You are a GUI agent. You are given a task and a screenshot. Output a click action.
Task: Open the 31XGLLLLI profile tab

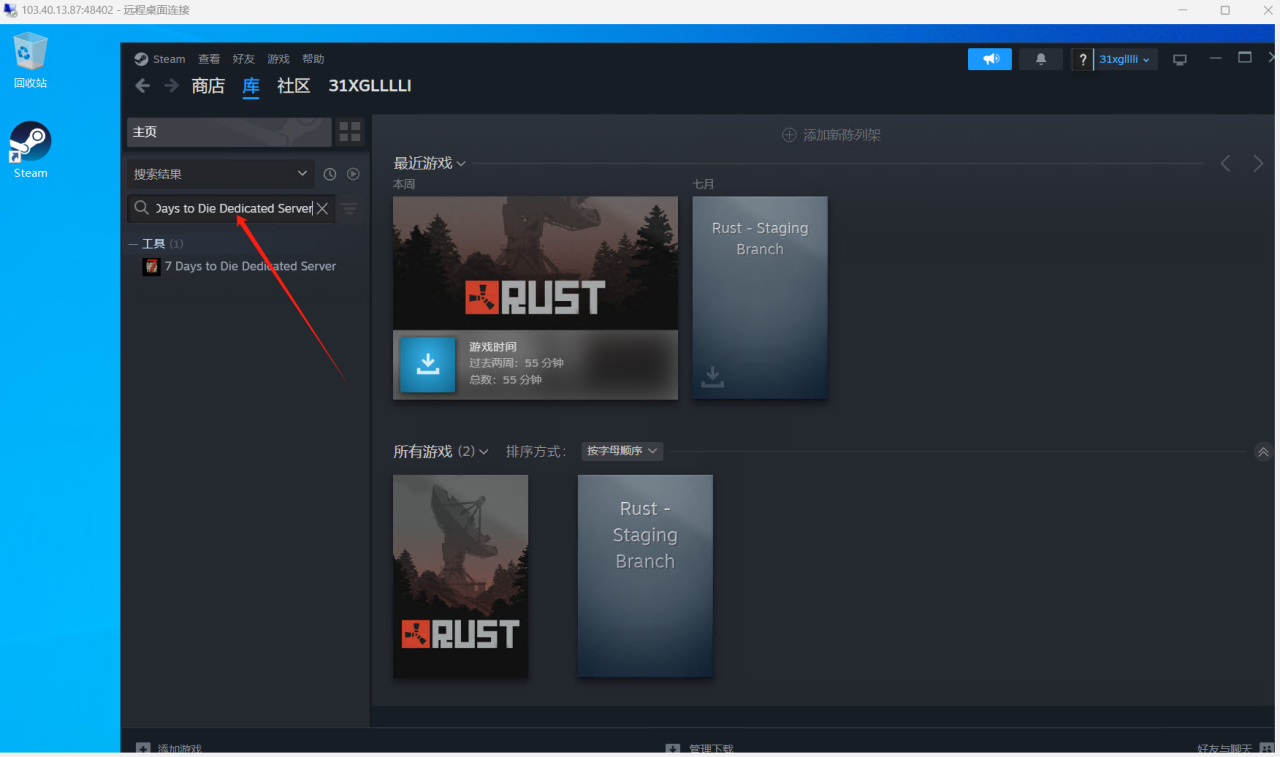tap(370, 86)
